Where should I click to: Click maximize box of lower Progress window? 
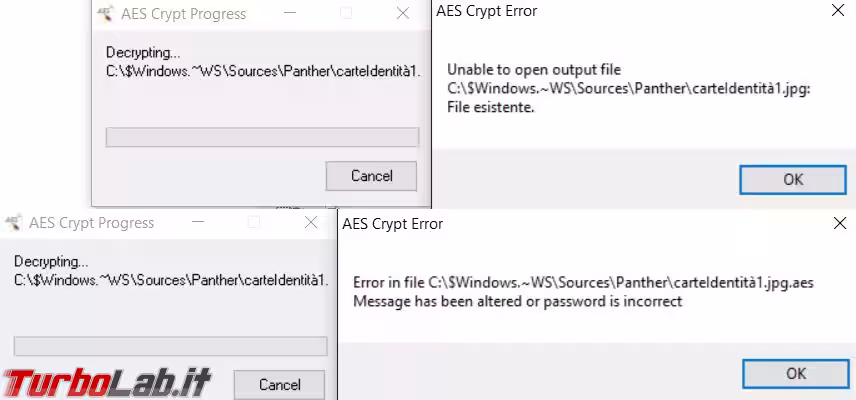coord(254,223)
